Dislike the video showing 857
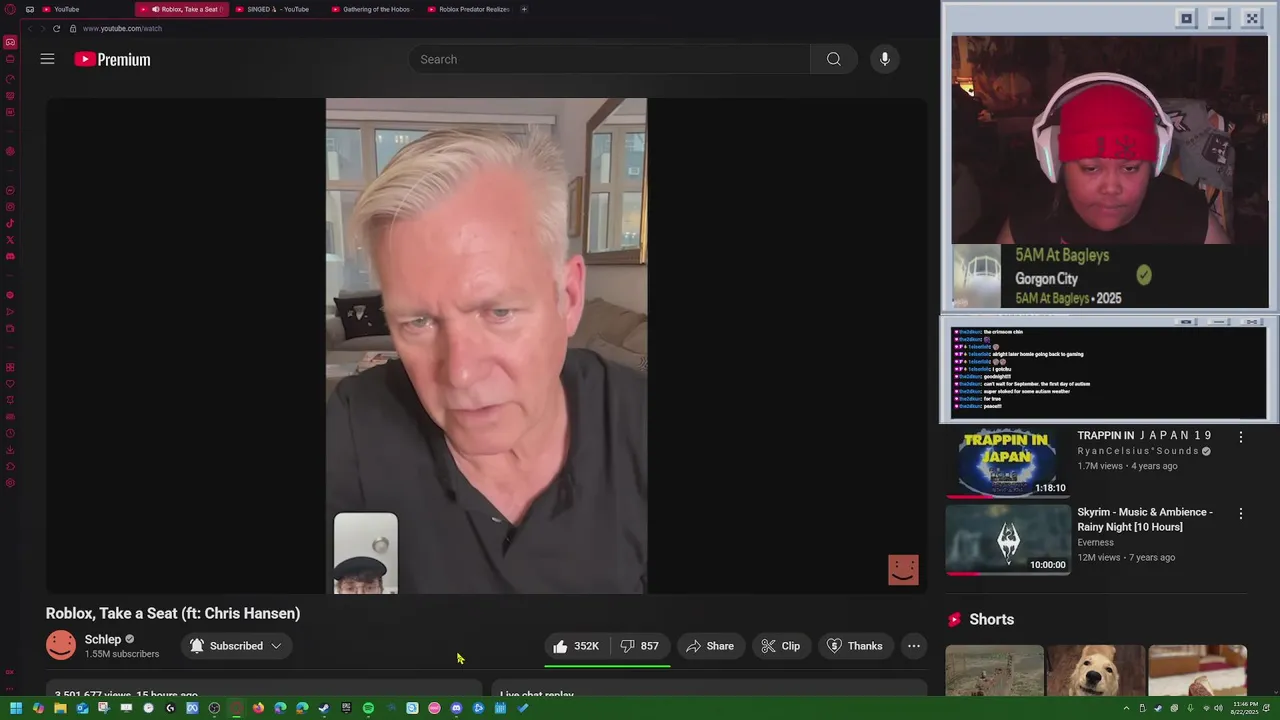 point(639,646)
